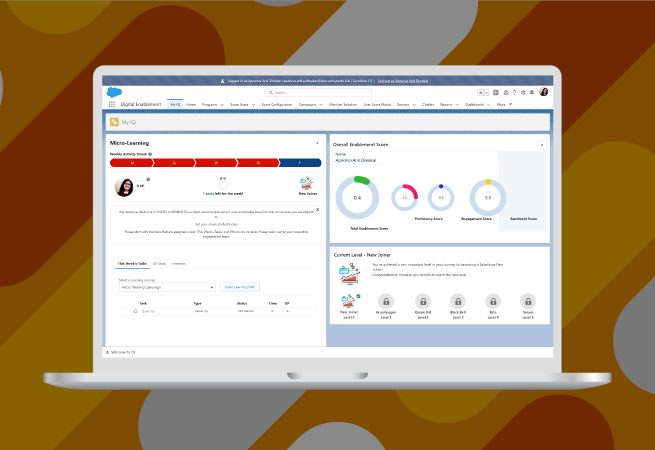The height and width of the screenshot is (450, 655).
Task: Click the Salesforce cloud logo
Action: tap(112, 92)
